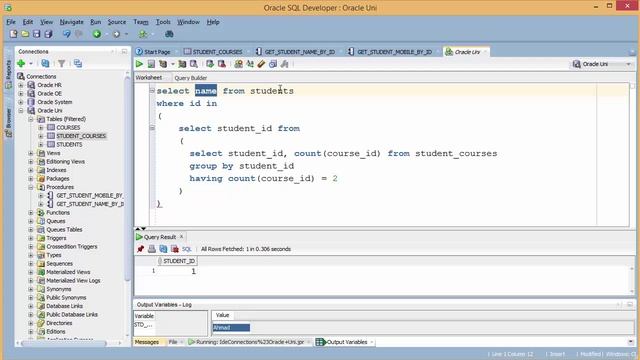Click the Schema Browser icon in Connections panel
640x360 pixels.
pos(78,63)
